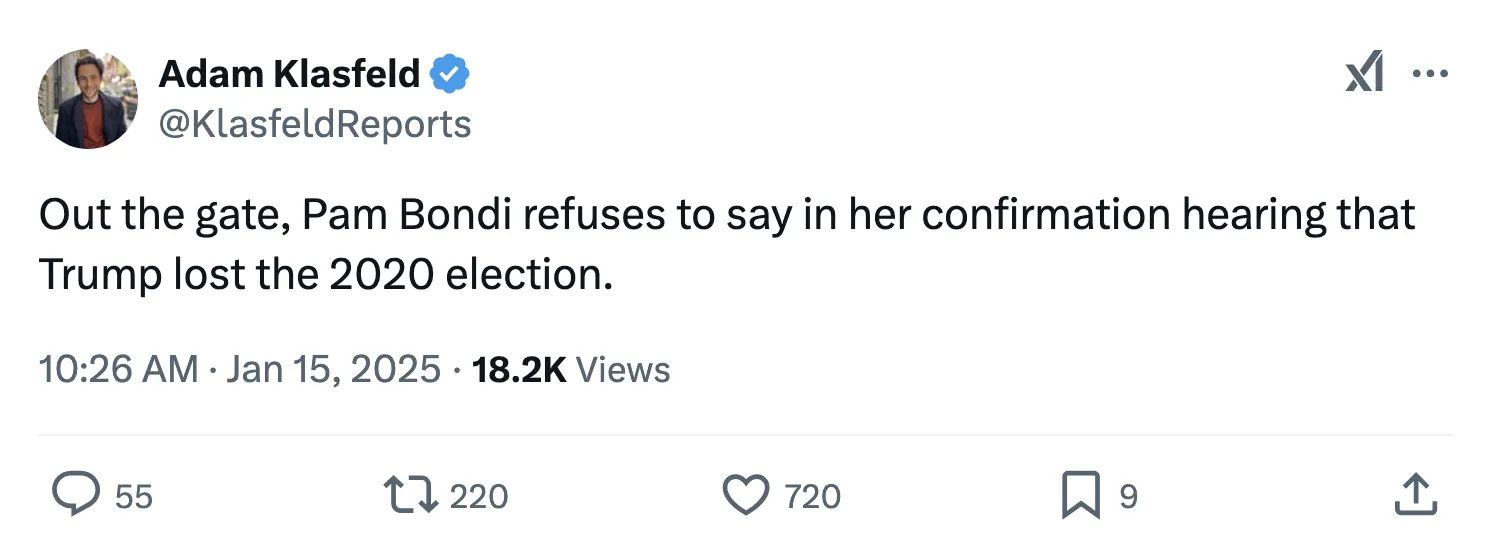Click the bookmark count of 9

1128,496
